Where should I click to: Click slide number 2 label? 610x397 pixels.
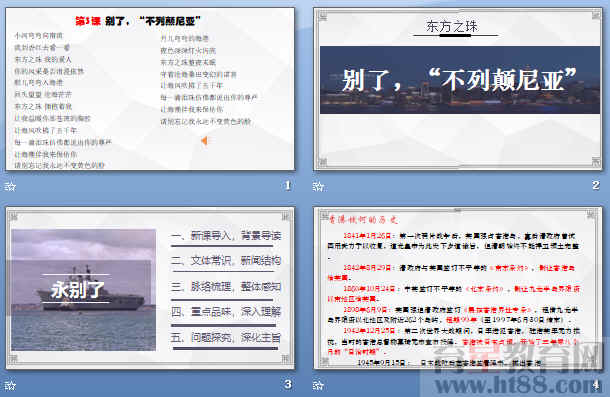[x=596, y=185]
